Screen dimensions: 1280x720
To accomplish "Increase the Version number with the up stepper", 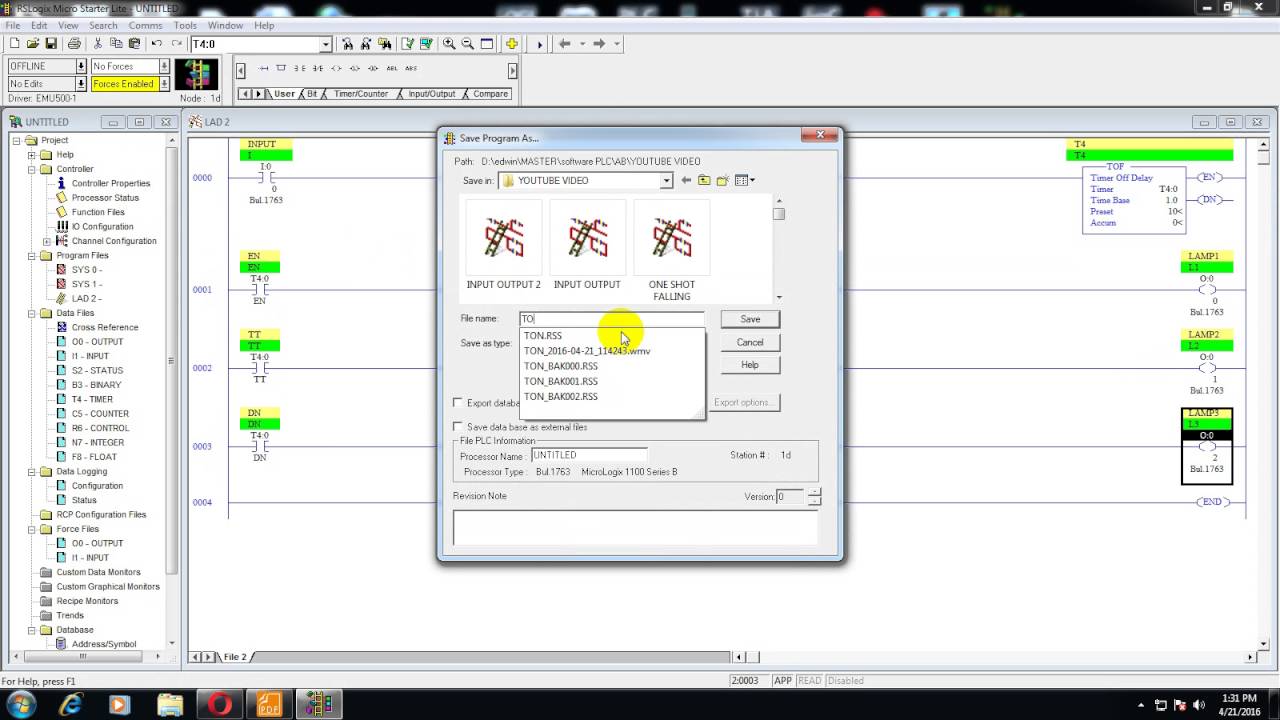I will pos(814,492).
